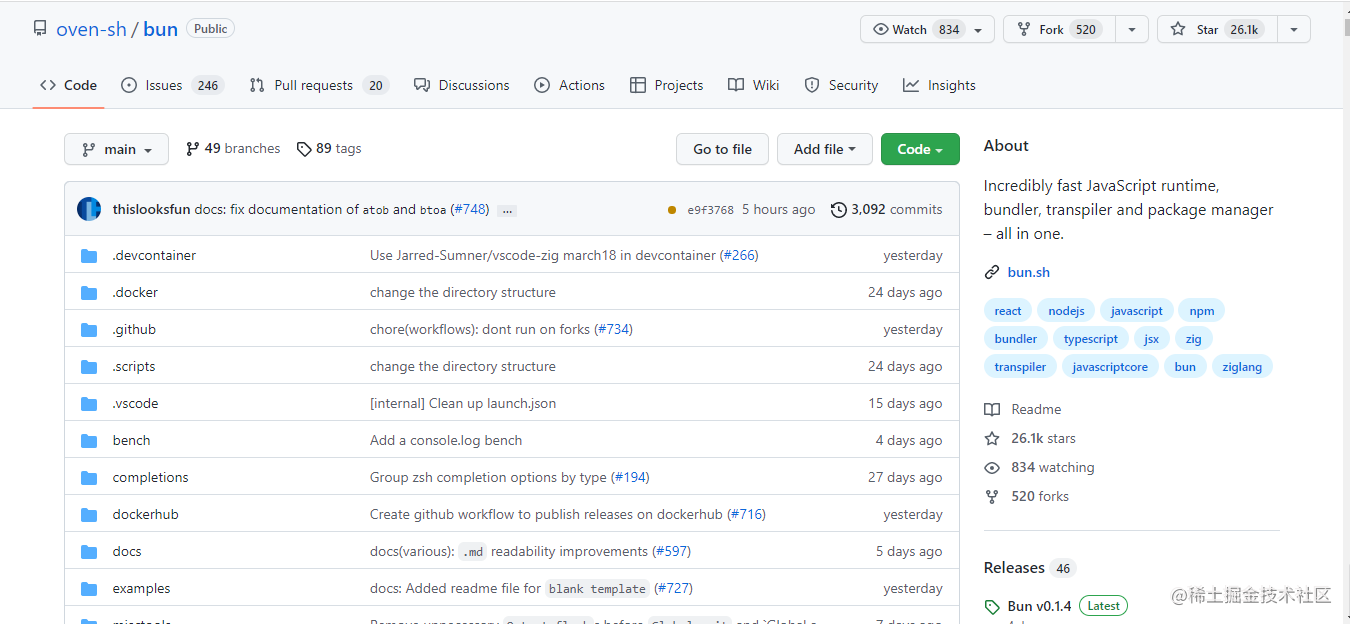Open the green Code dropdown button
The image size is (1350, 624).
point(920,149)
